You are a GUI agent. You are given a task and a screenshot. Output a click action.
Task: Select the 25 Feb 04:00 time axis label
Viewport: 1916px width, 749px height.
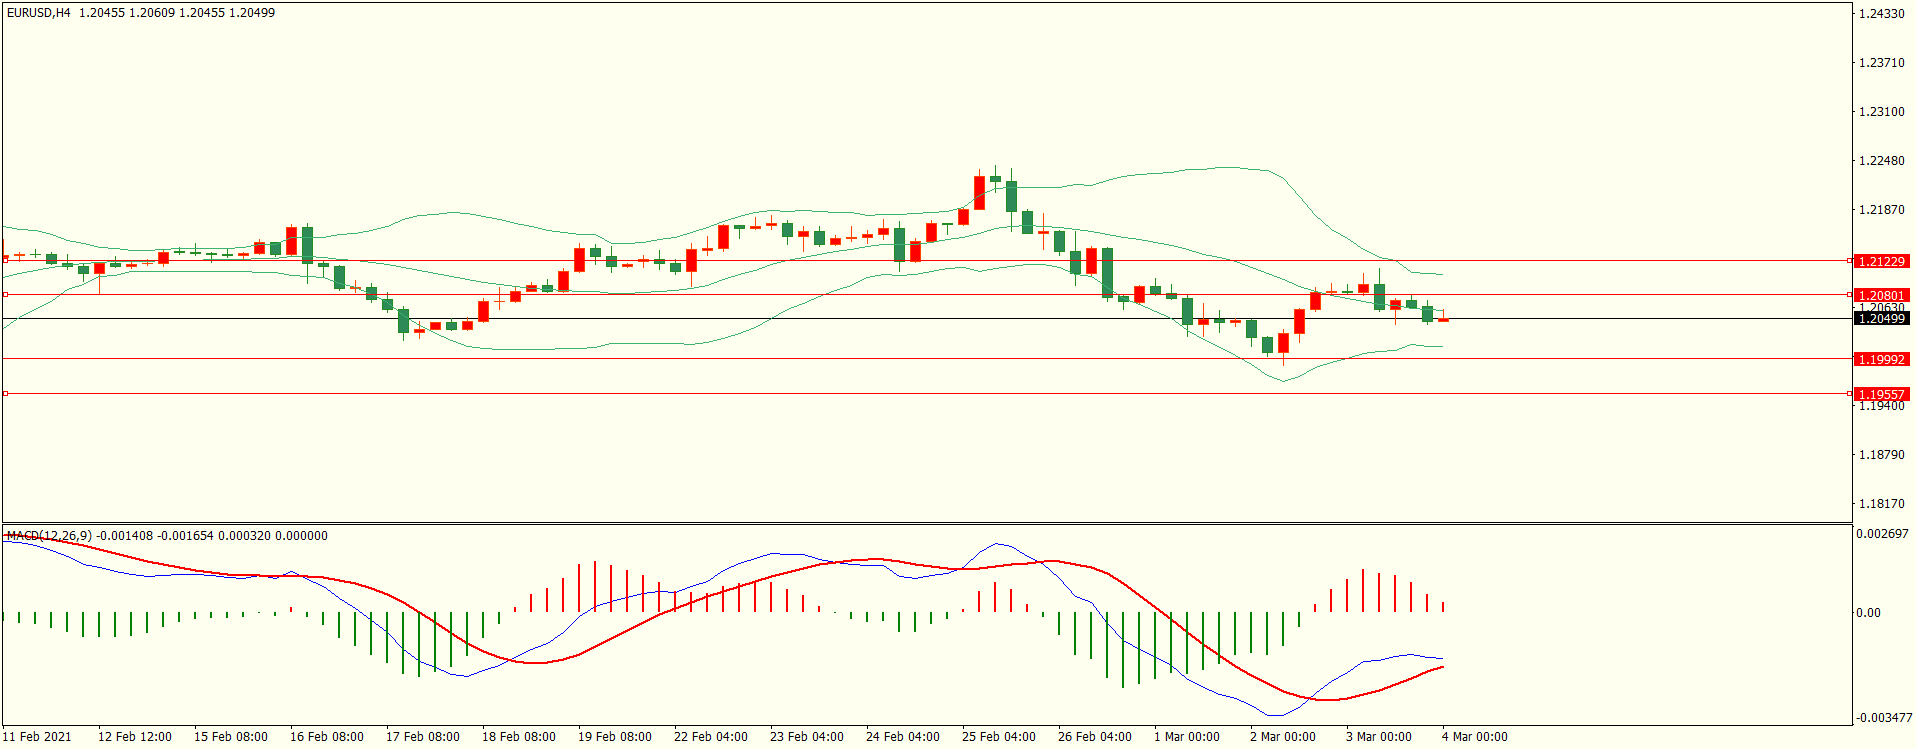(x=998, y=737)
